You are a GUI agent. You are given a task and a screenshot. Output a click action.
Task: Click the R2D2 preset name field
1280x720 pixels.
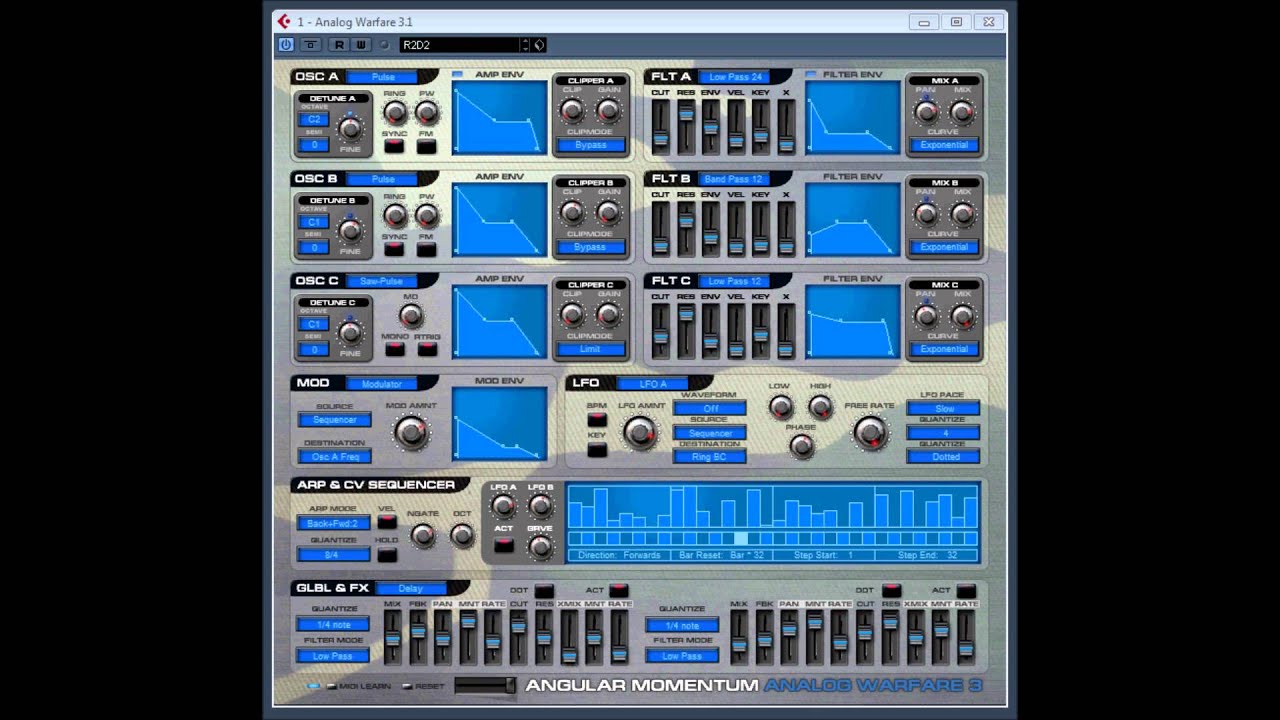point(460,45)
